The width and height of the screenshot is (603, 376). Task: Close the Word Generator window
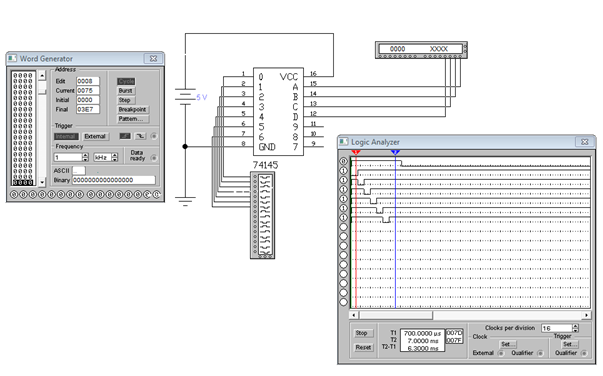click(x=153, y=58)
